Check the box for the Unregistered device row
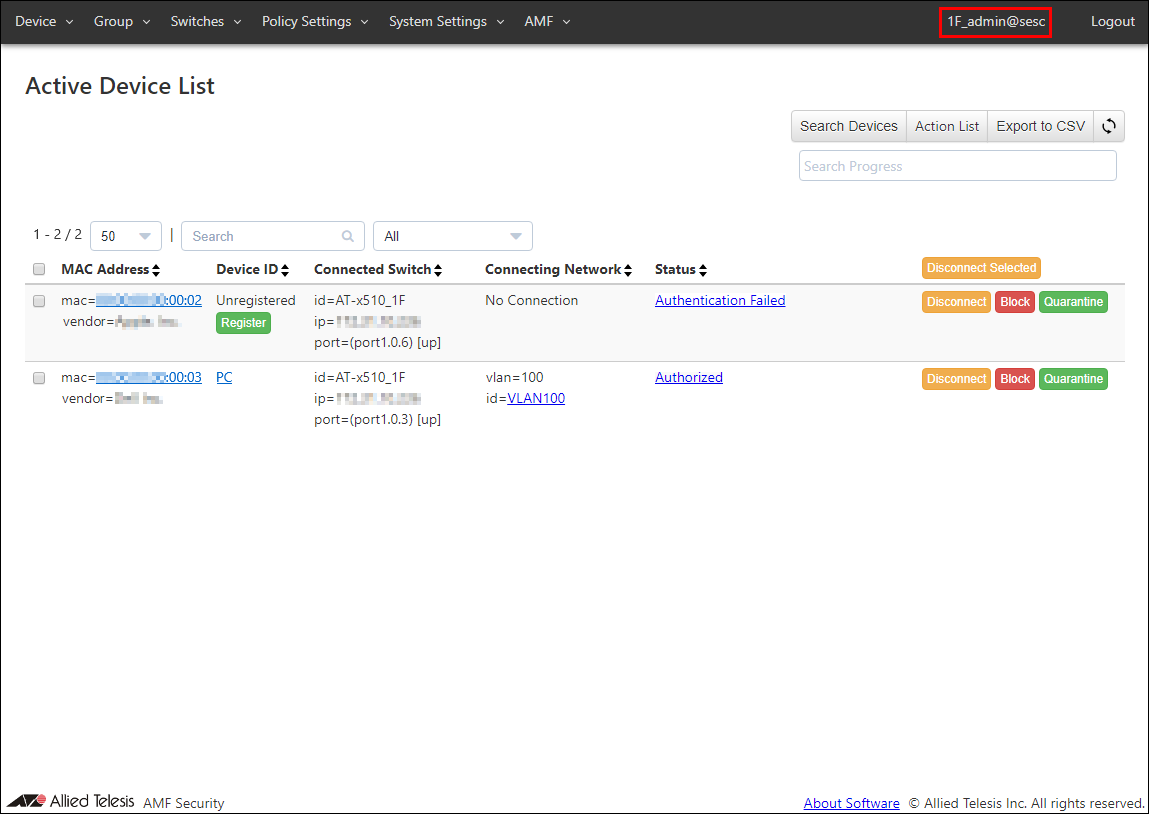 39,301
